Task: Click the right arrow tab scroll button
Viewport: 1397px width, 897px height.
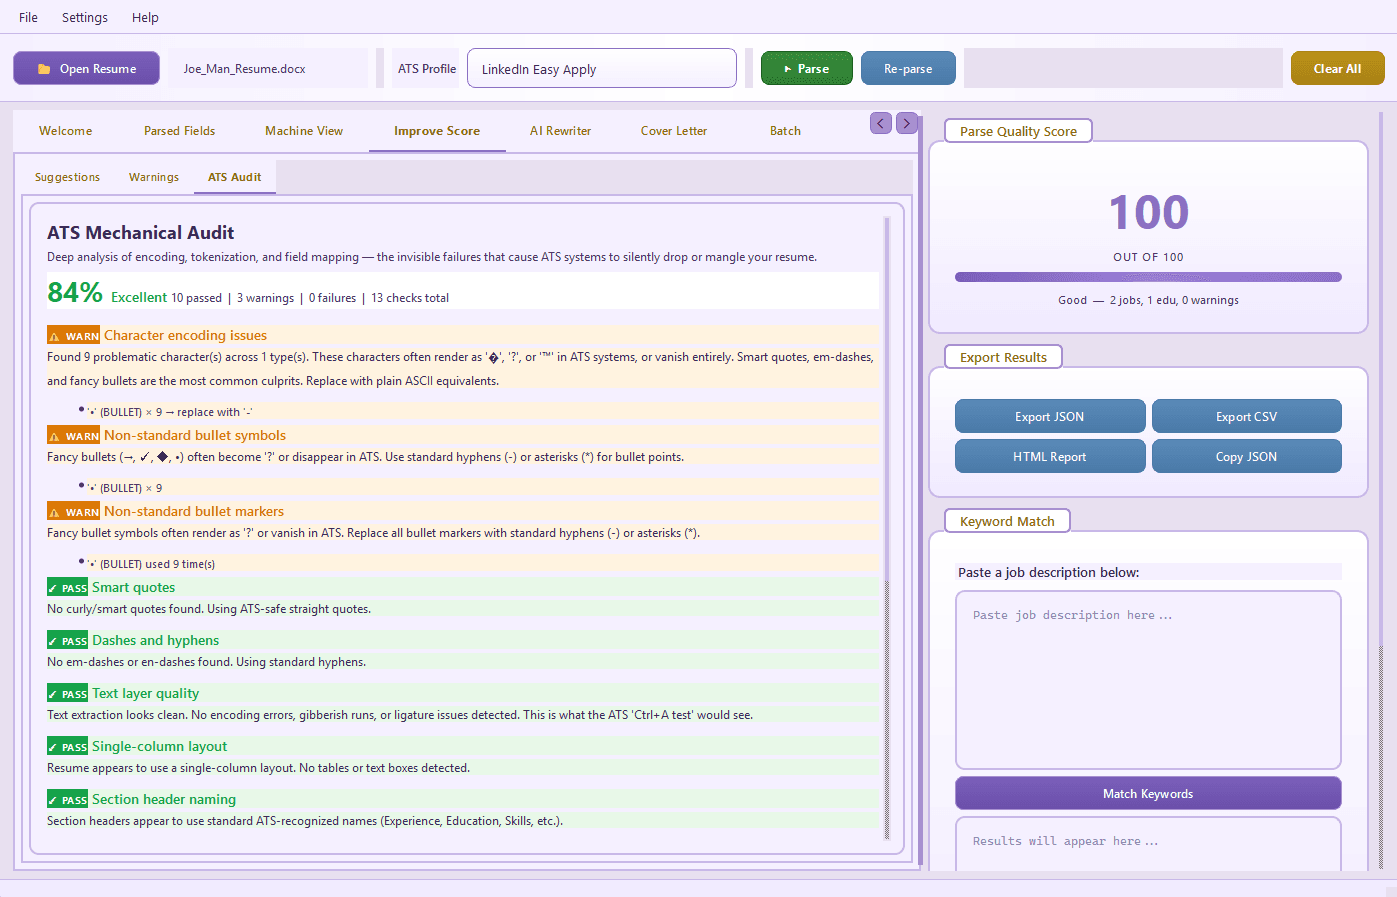Action: tap(907, 123)
